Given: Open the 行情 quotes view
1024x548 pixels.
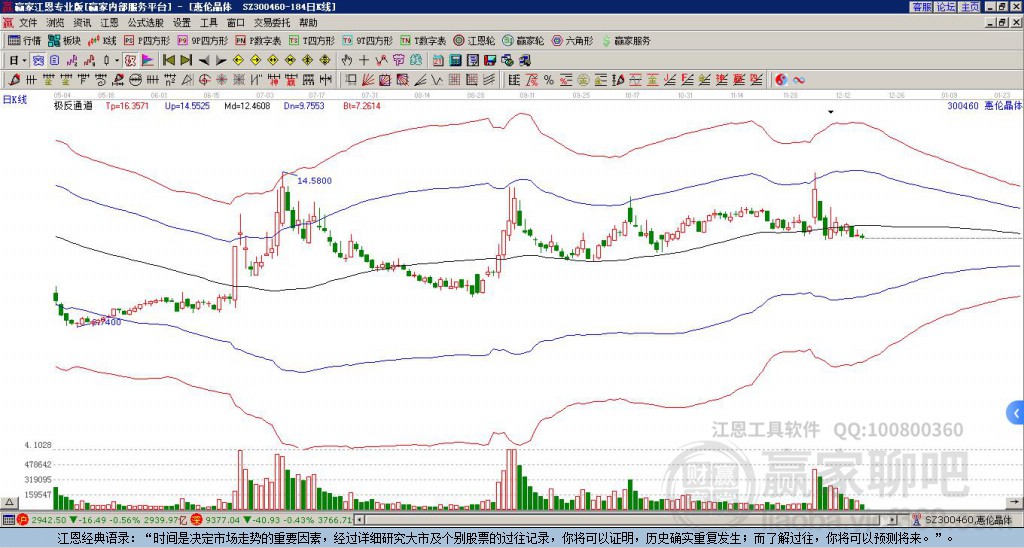Looking at the screenshot, I should [x=25, y=40].
